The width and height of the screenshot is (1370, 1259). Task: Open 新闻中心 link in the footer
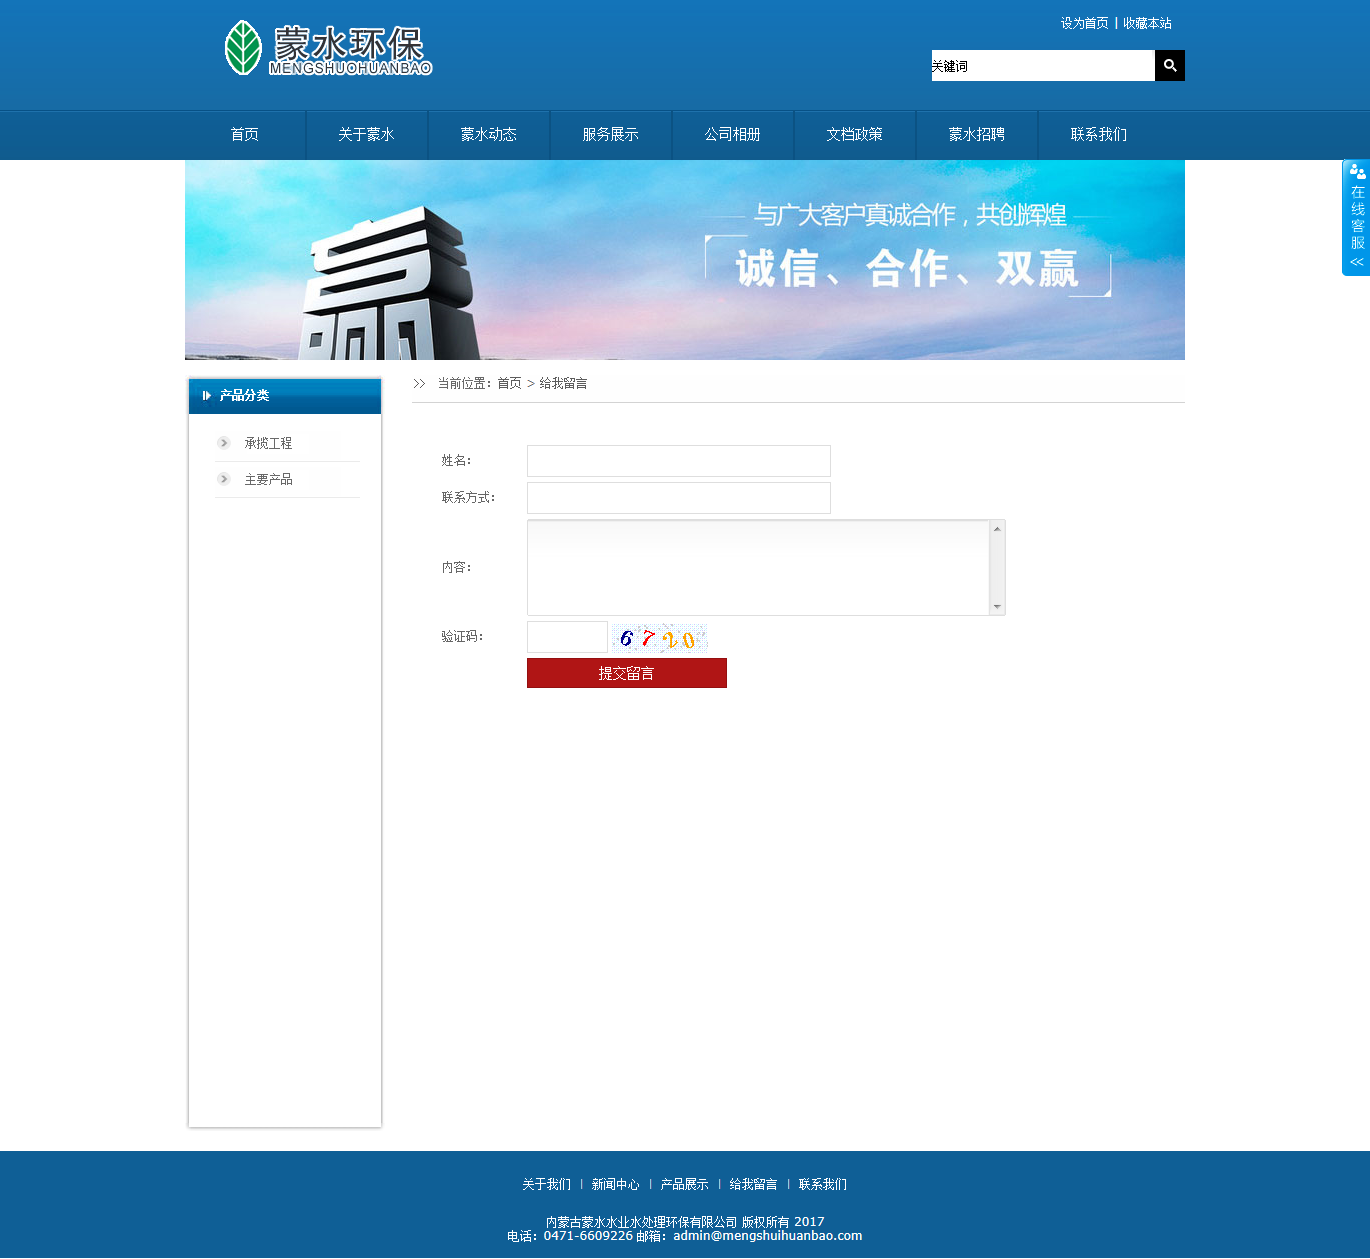(615, 1185)
